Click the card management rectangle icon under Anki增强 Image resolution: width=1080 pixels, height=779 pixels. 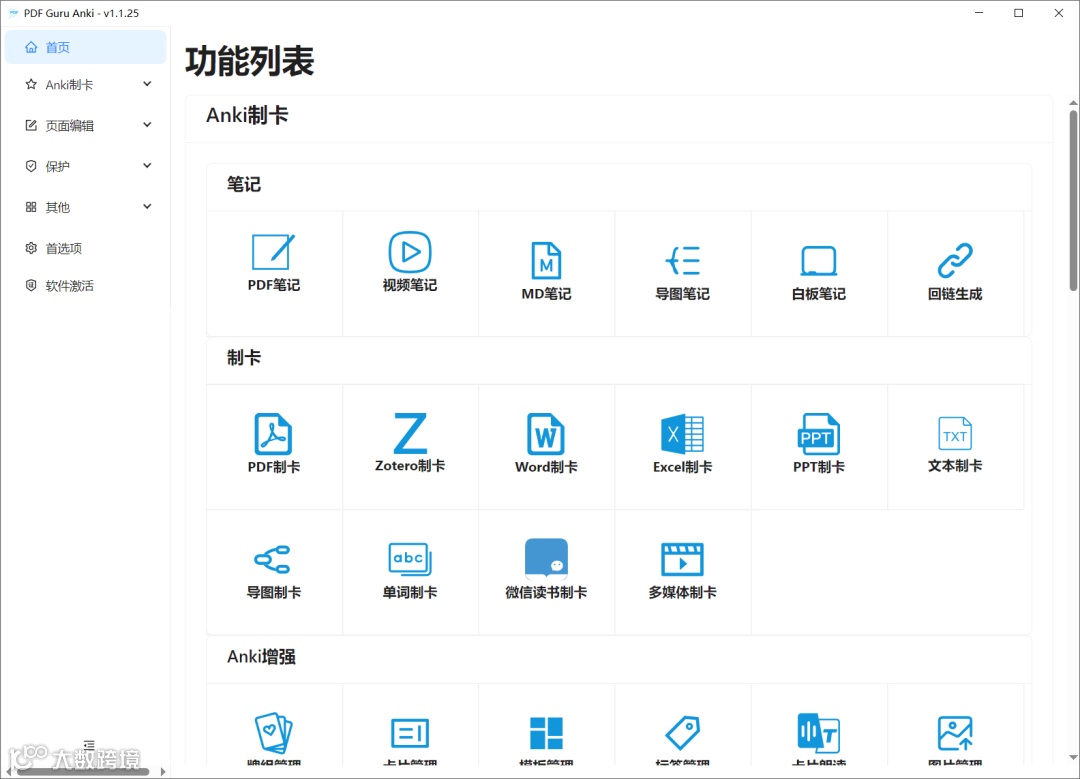(410, 733)
